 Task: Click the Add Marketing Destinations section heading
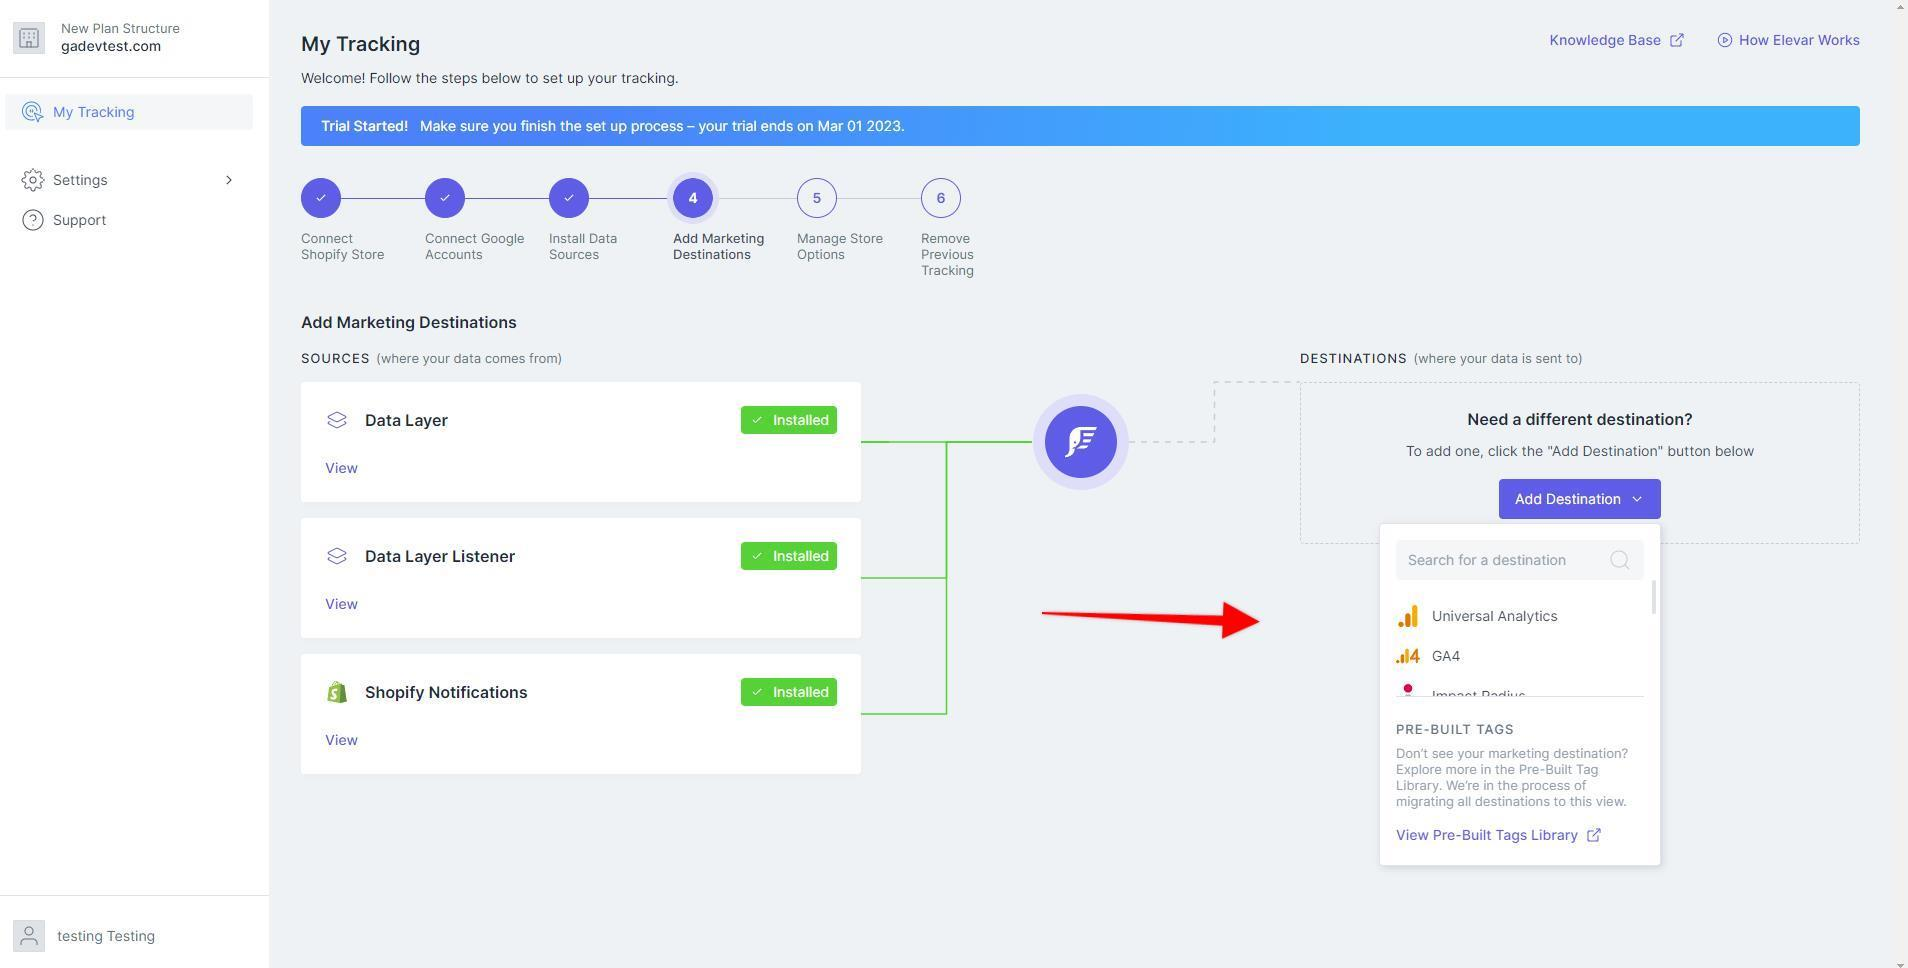409,322
